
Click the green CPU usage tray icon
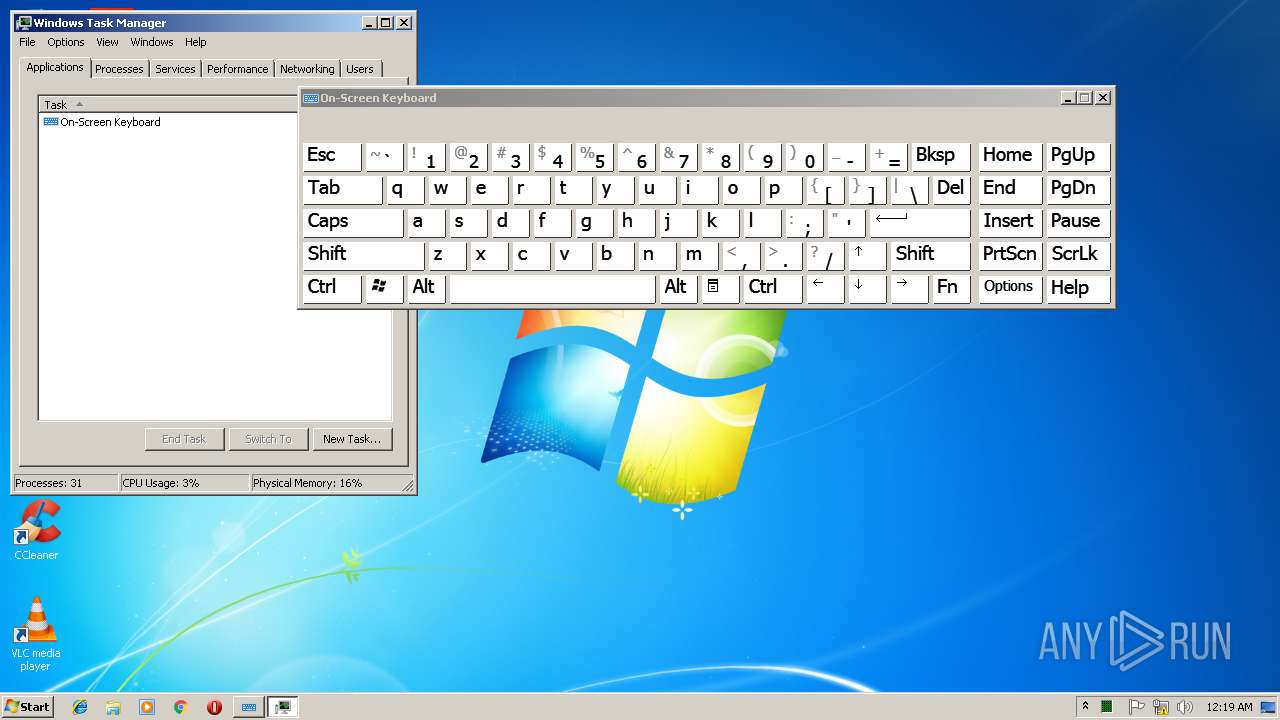pyautogui.click(x=1107, y=707)
